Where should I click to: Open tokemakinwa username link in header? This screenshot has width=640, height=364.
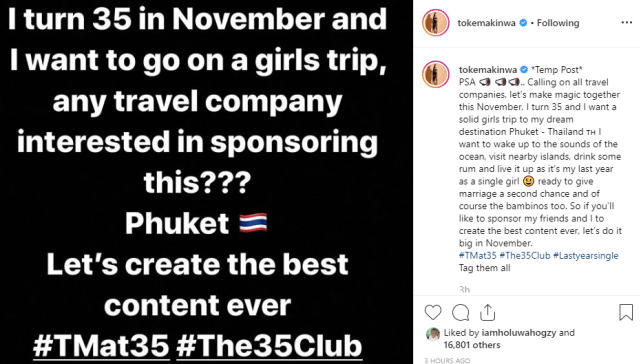pos(486,23)
